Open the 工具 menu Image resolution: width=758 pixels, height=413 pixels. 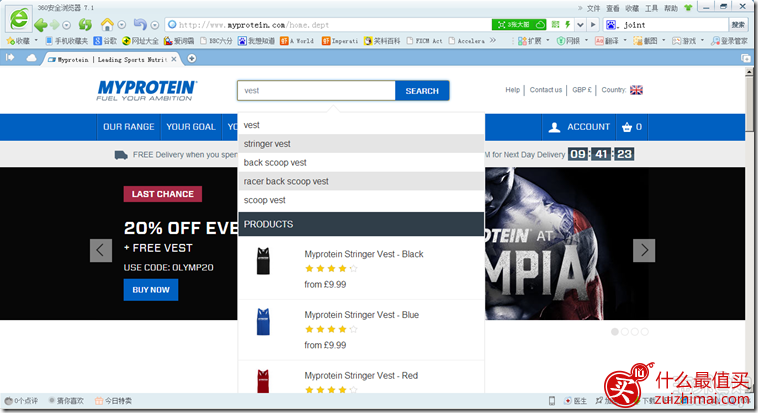[x=651, y=8]
